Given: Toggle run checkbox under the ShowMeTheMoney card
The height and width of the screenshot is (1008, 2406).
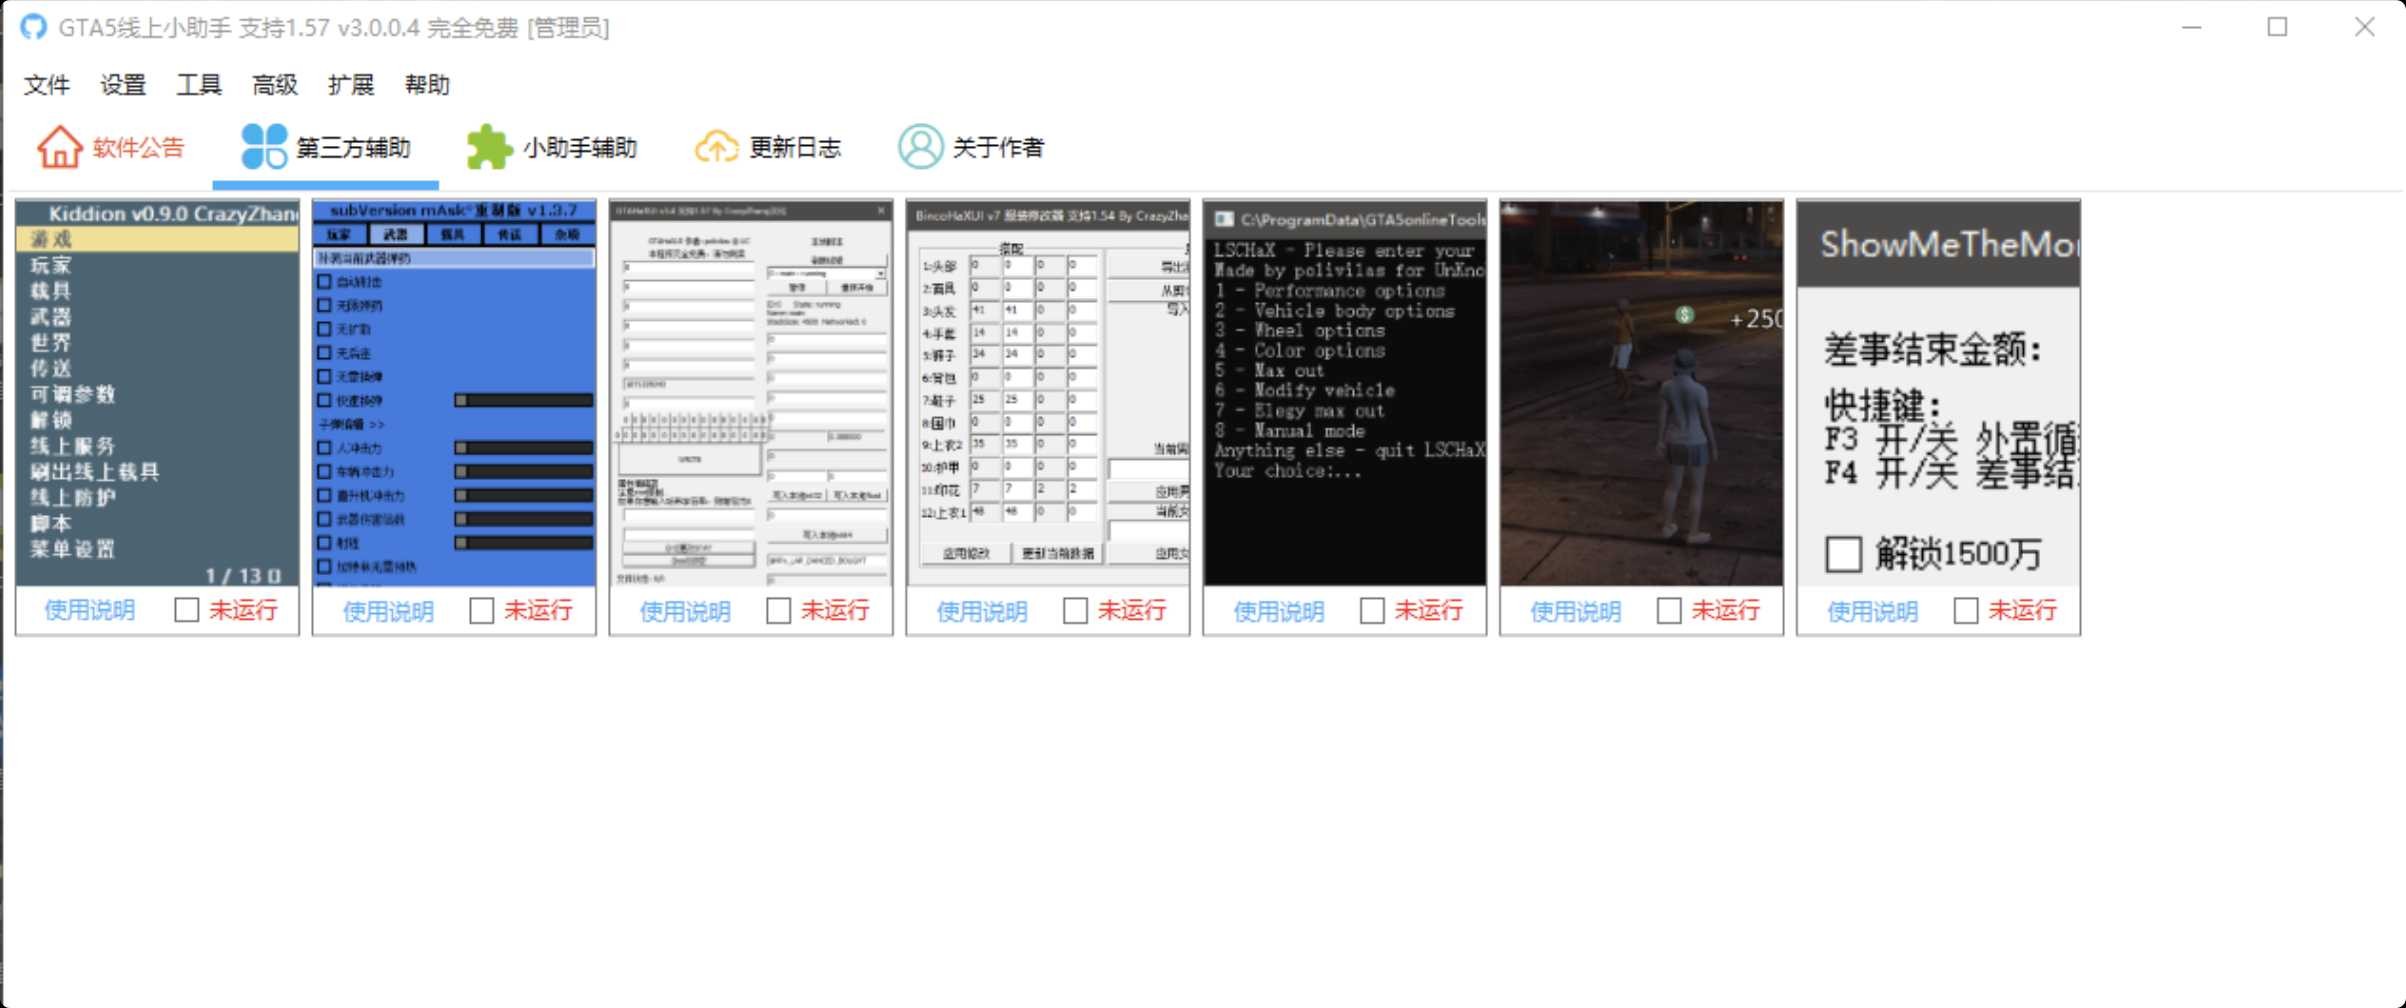Looking at the screenshot, I should click(x=1966, y=610).
